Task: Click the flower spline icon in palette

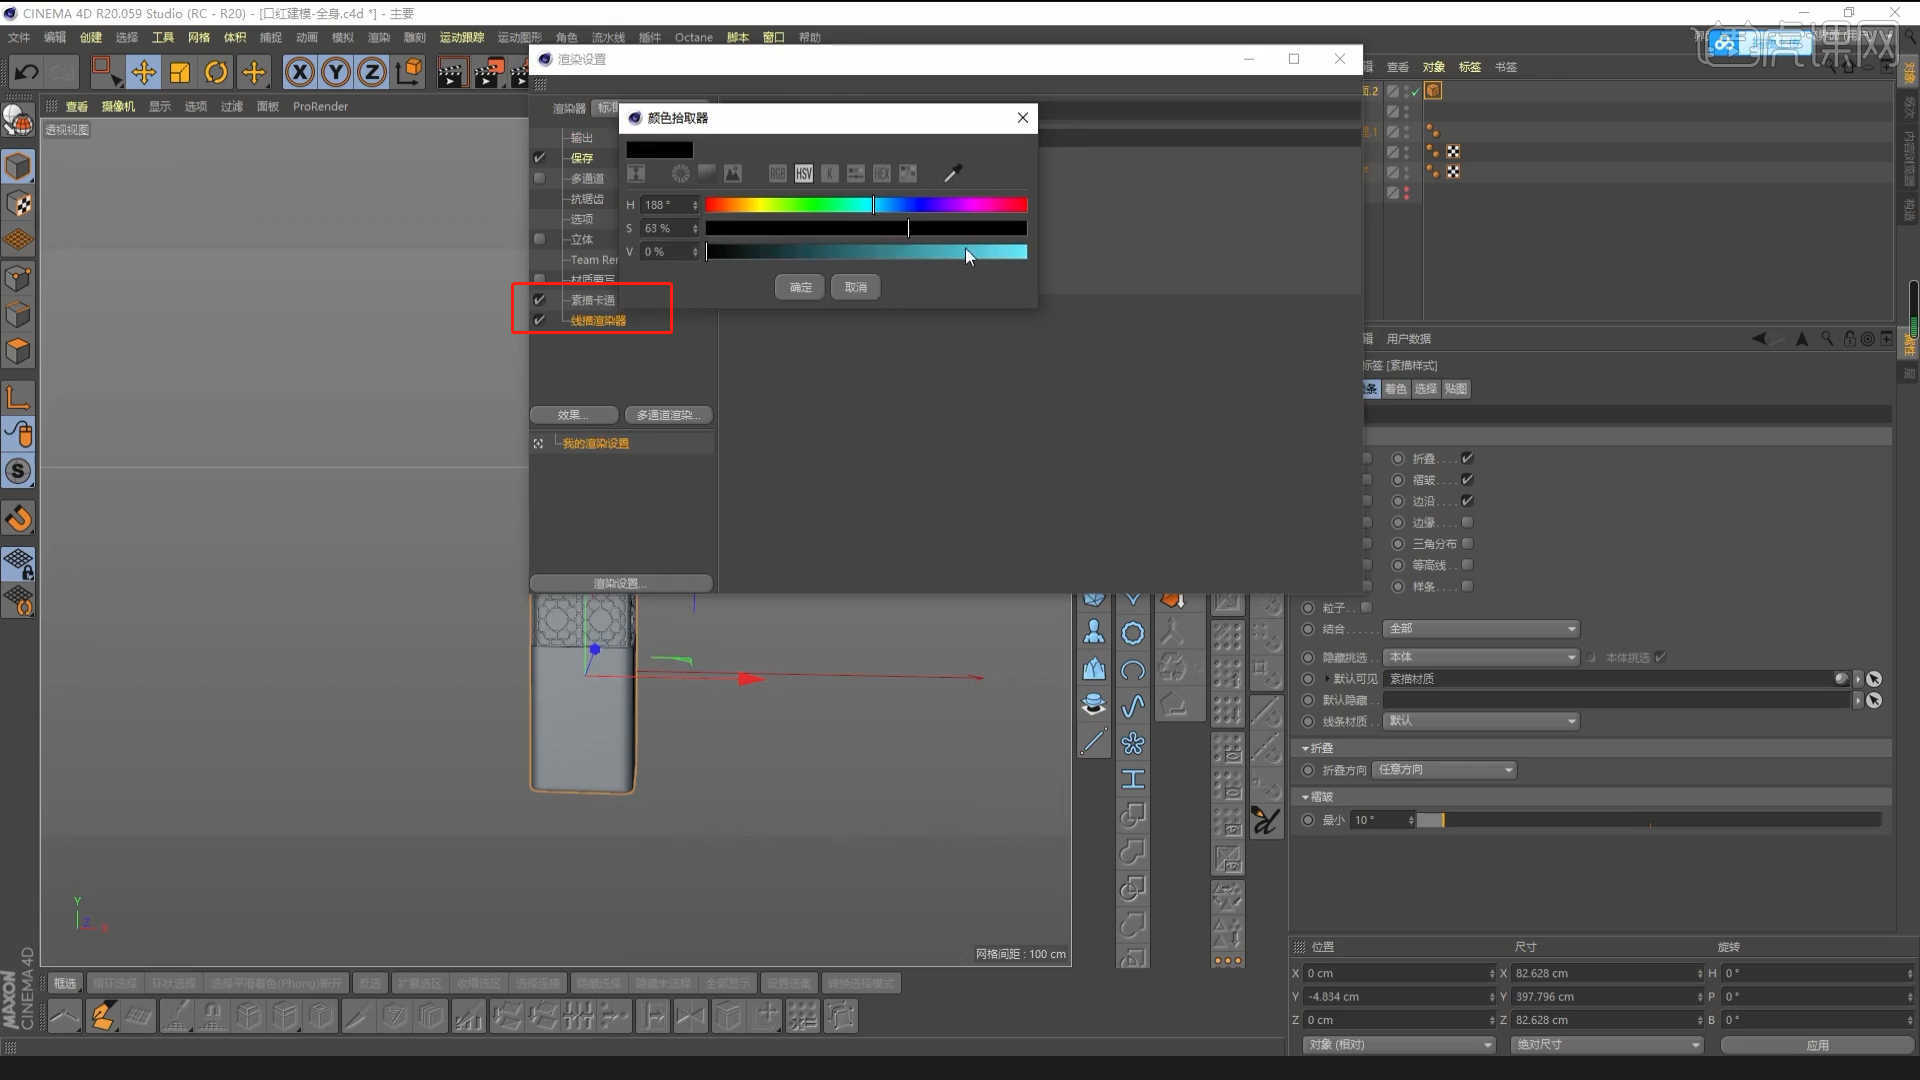Action: click(1133, 743)
